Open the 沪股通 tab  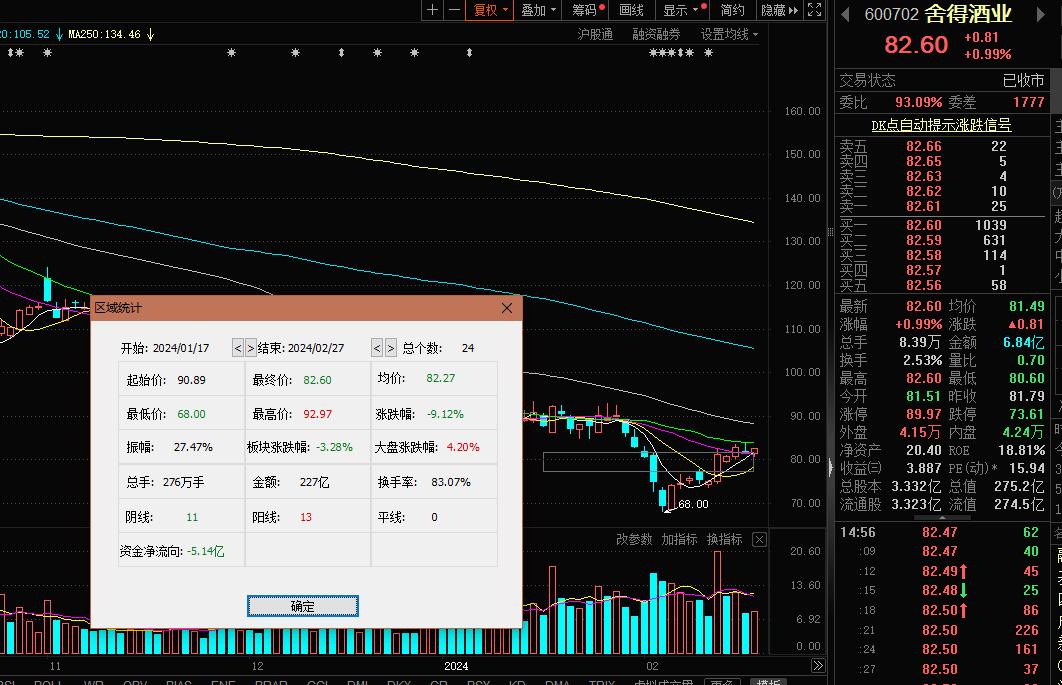click(595, 34)
